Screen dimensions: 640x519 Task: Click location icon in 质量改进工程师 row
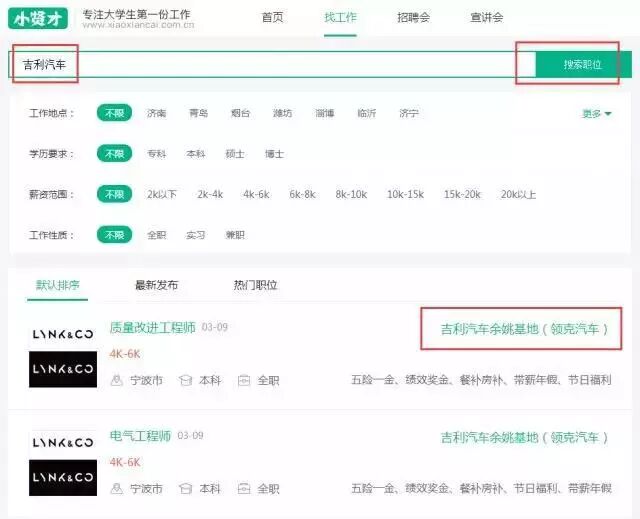click(117, 380)
